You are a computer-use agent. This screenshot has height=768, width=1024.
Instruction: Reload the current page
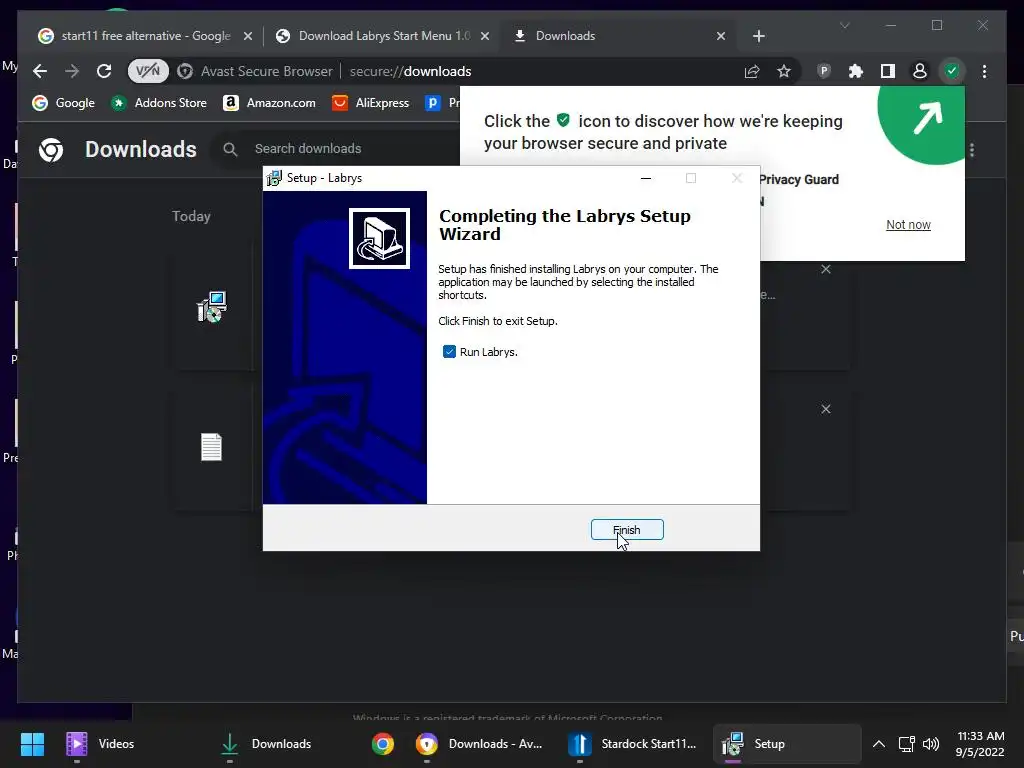(104, 71)
